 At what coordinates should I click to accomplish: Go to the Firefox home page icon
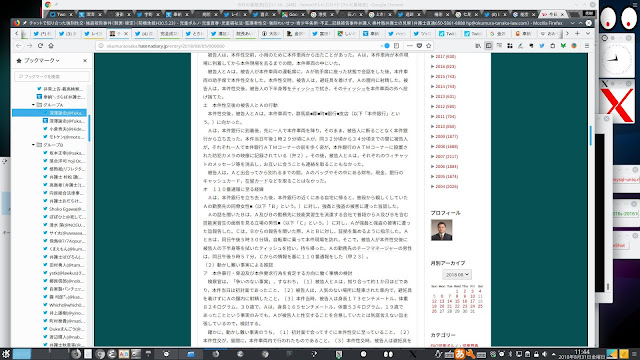(51, 46)
